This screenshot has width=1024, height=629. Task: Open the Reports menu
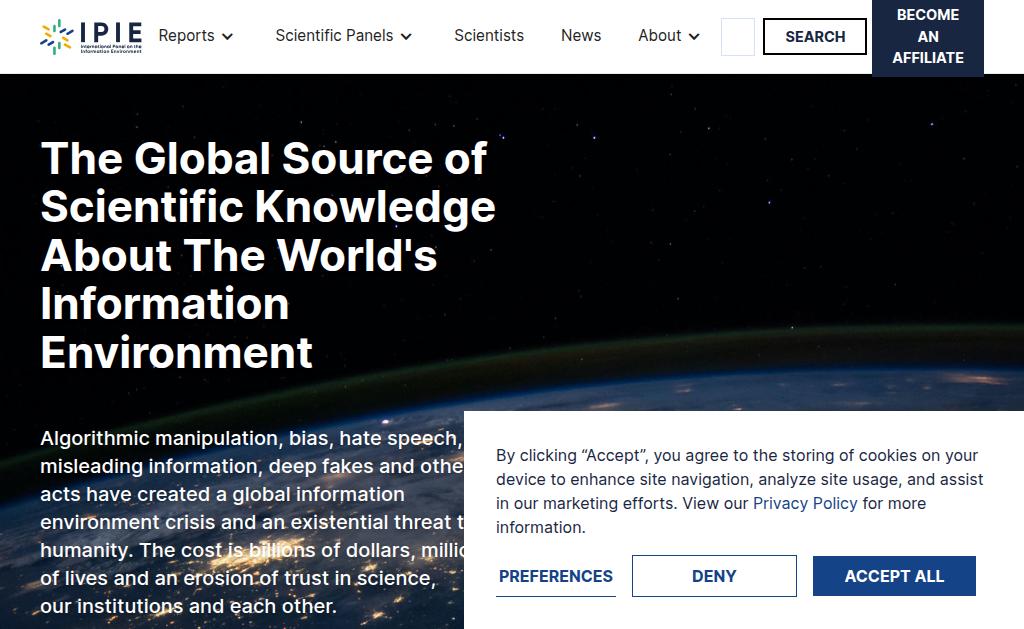[x=186, y=36]
